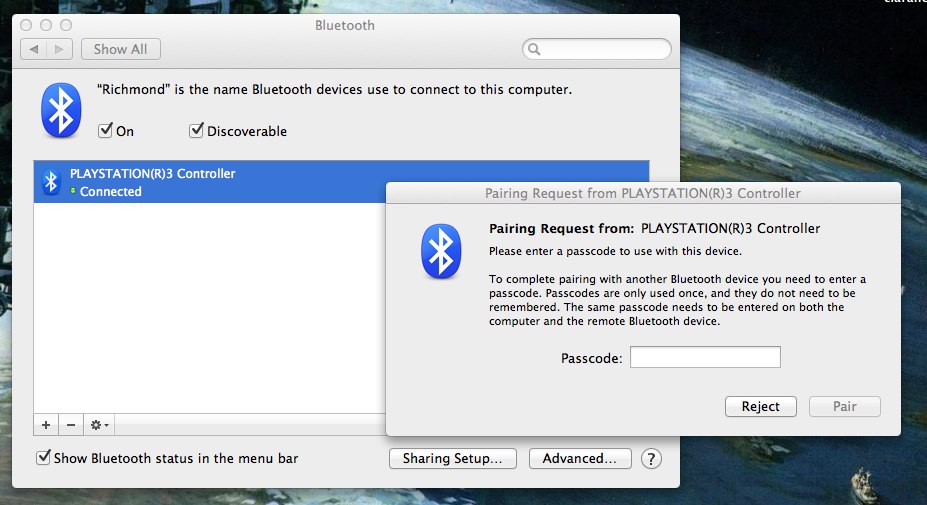927x505 pixels.
Task: Click the Bluetooth icon in the pairing dialog
Action: [x=441, y=251]
